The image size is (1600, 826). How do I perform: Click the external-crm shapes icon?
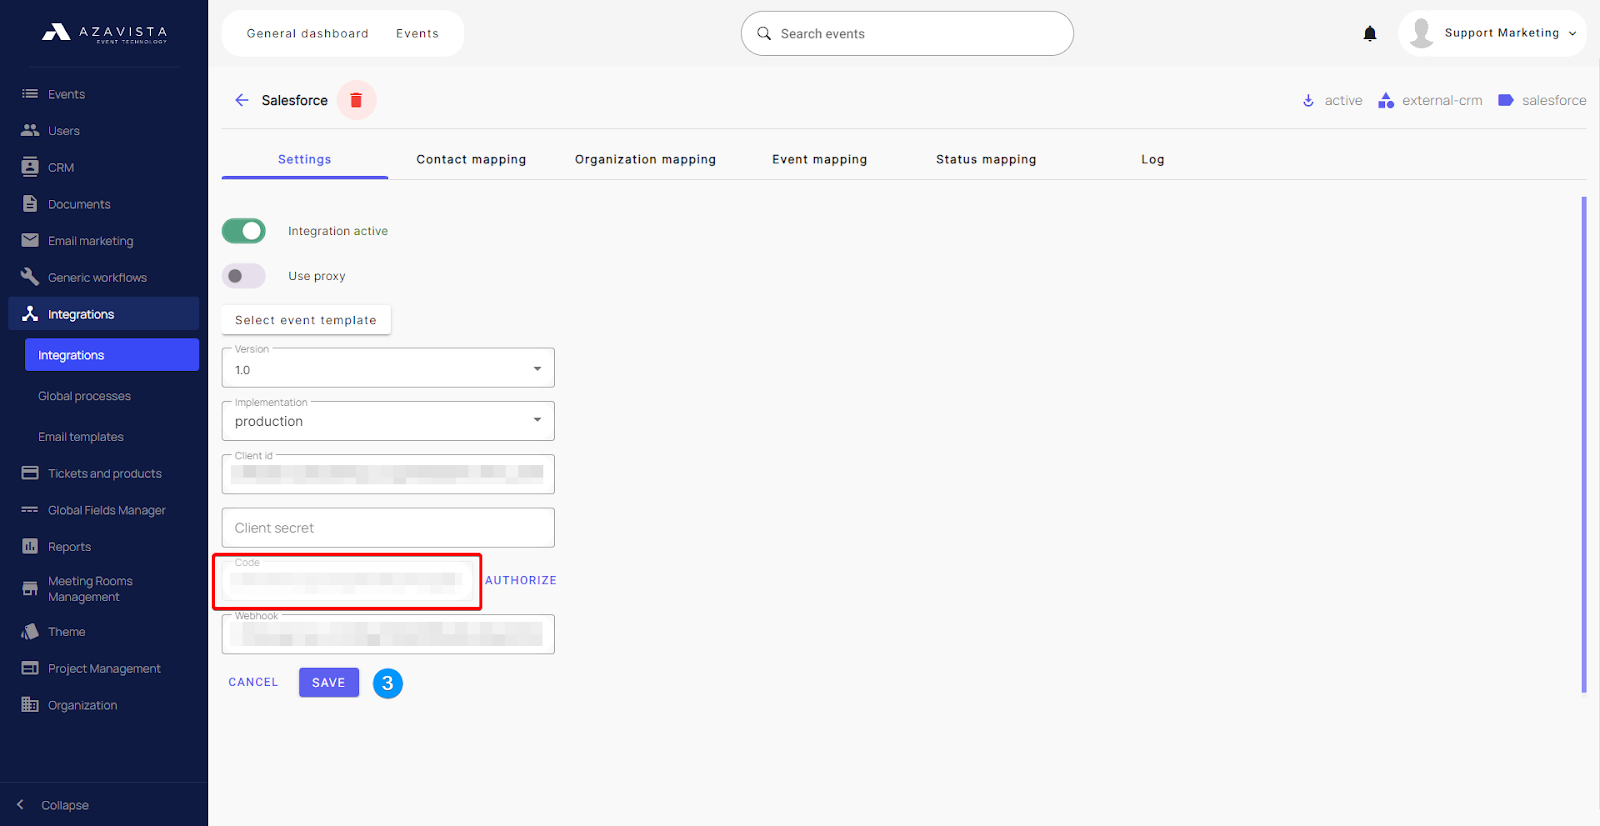pyautogui.click(x=1386, y=100)
